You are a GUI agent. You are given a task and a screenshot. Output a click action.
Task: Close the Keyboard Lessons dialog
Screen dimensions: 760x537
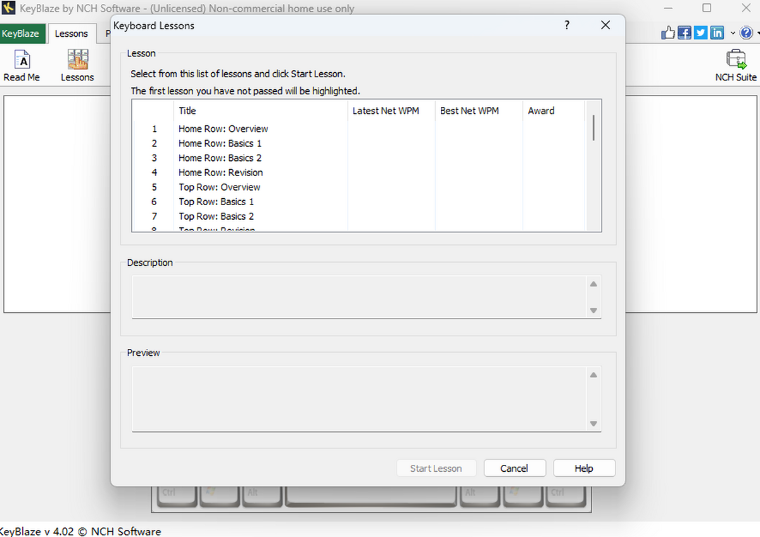point(605,25)
